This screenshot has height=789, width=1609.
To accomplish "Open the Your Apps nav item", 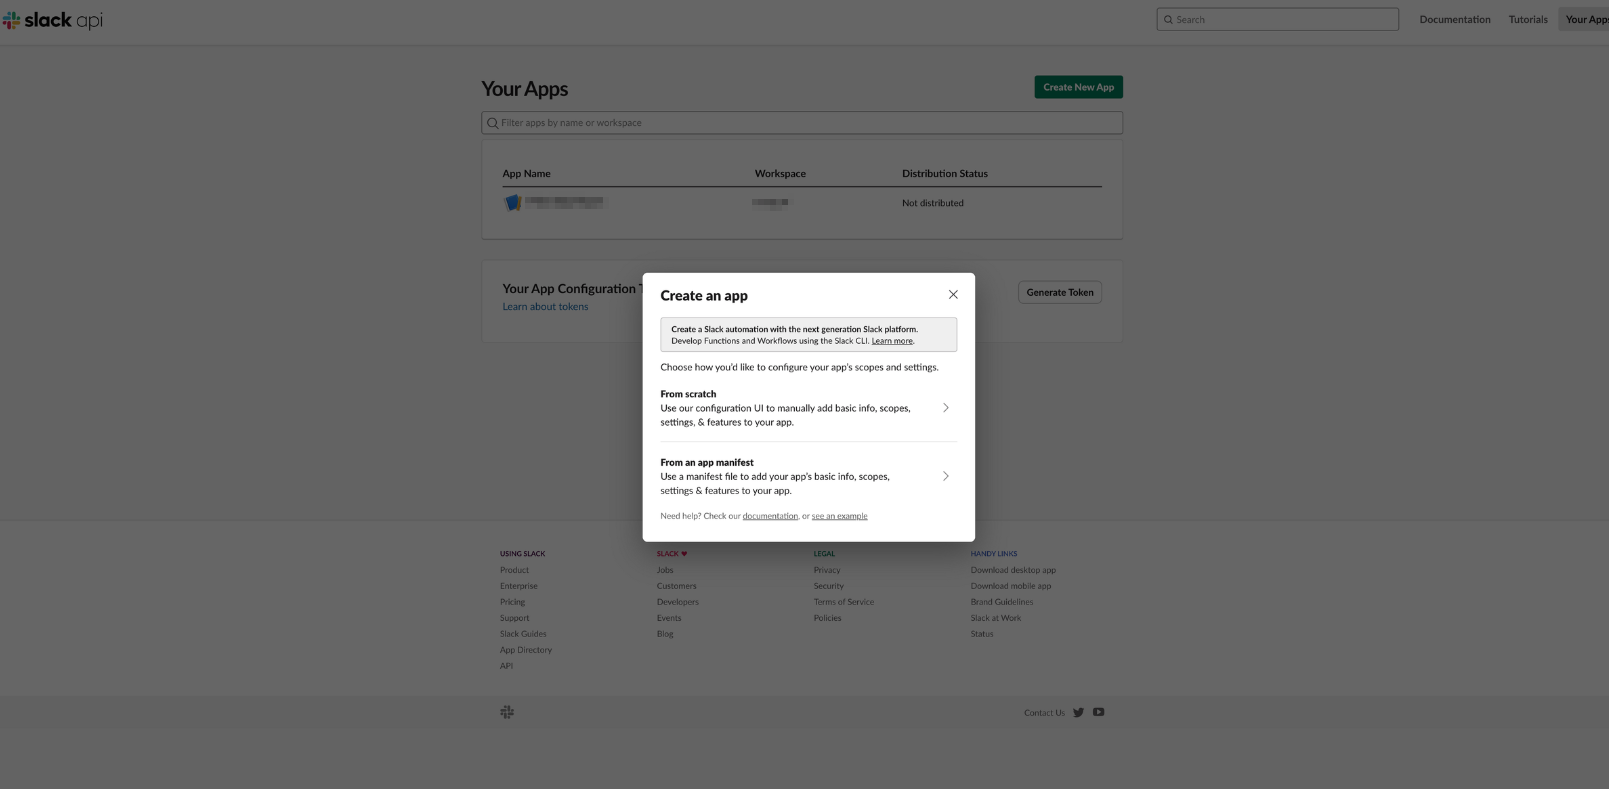I will [x=1586, y=19].
